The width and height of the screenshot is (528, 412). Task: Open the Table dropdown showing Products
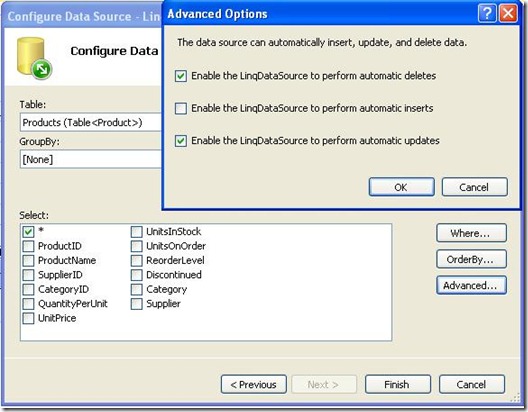pos(91,123)
